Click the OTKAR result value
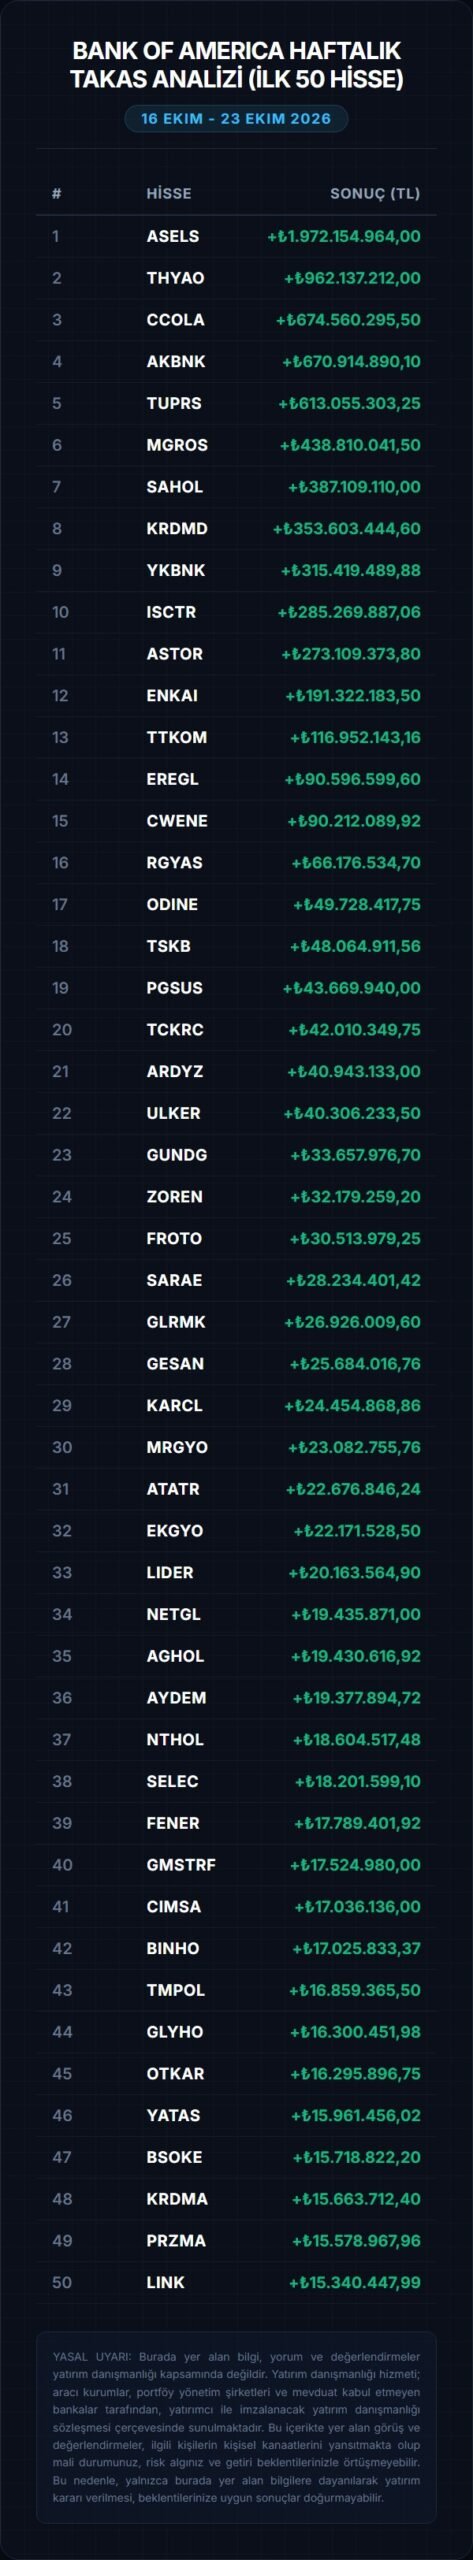Screen dimensions: 473x2560 click(x=355, y=2074)
